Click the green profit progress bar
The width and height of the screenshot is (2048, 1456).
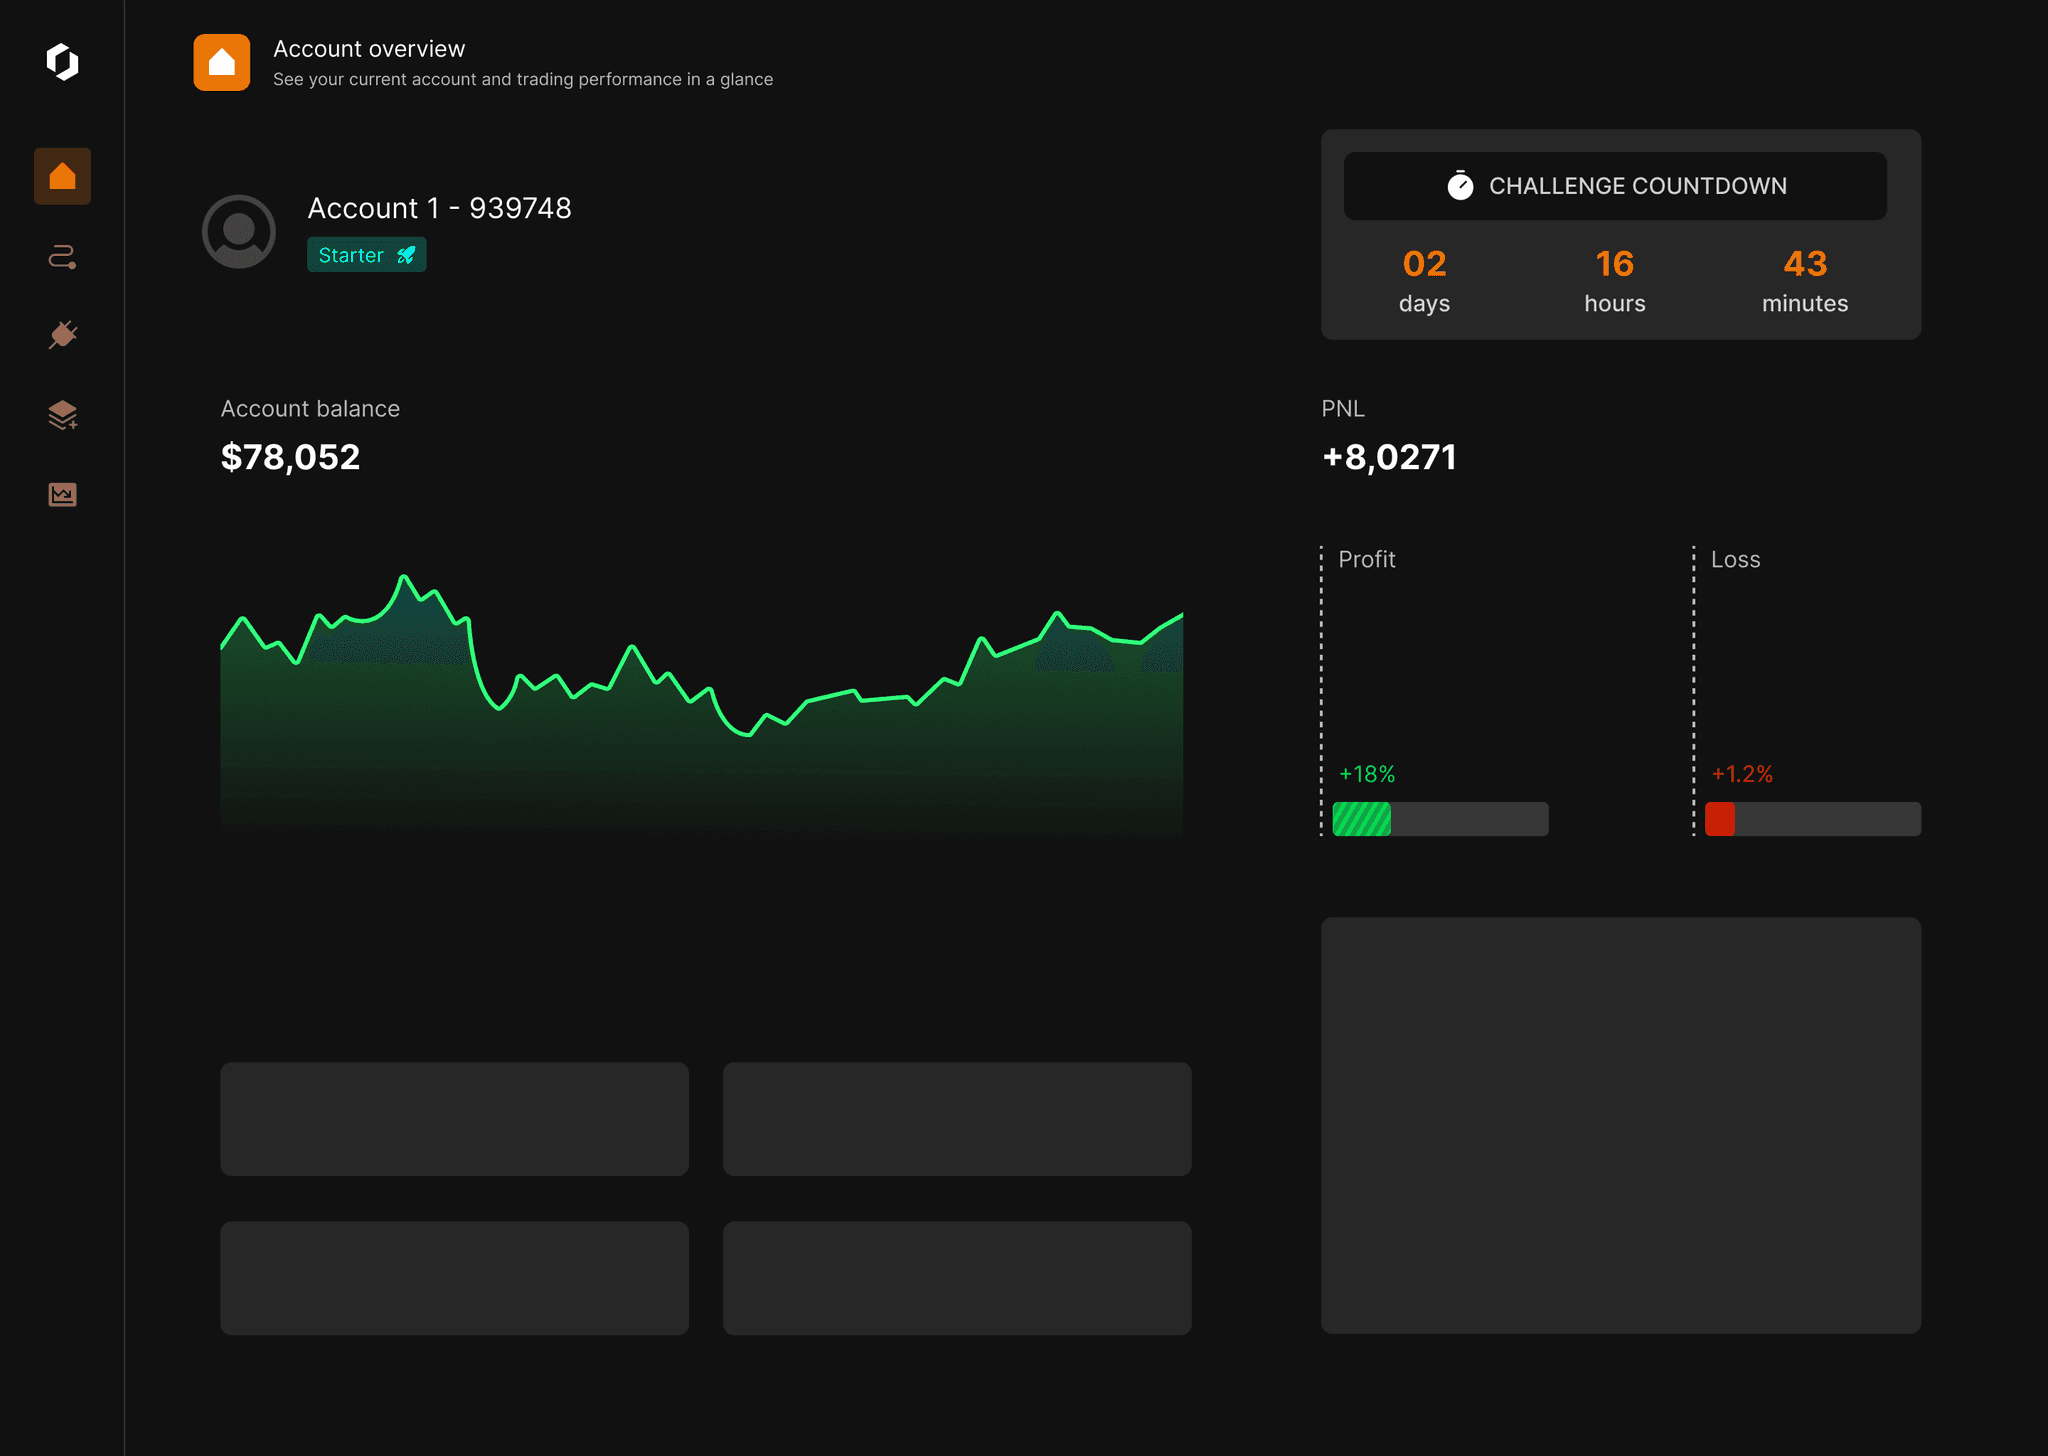coord(1440,819)
